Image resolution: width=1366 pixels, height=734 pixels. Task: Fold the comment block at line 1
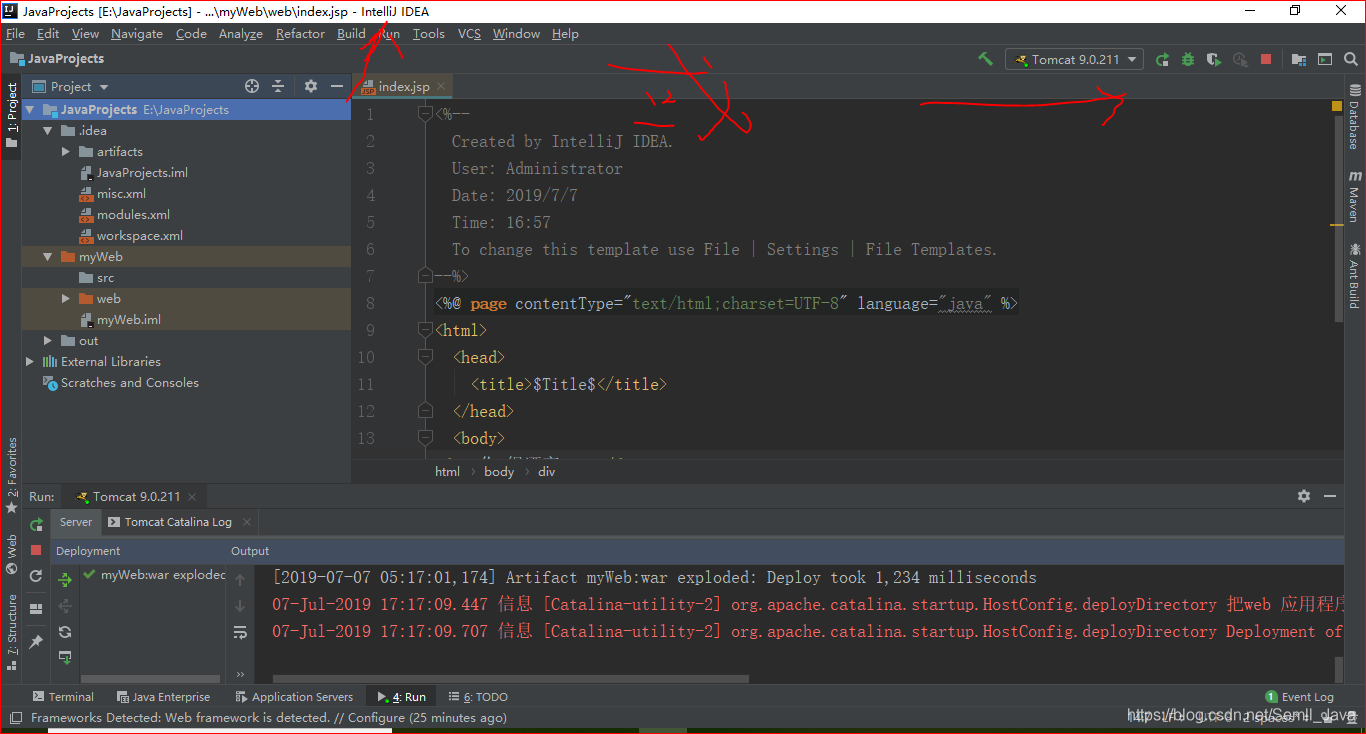[x=424, y=114]
